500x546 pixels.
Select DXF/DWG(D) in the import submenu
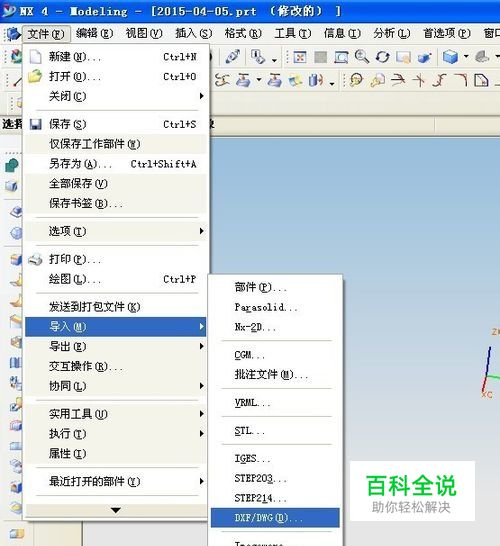(x=275, y=518)
